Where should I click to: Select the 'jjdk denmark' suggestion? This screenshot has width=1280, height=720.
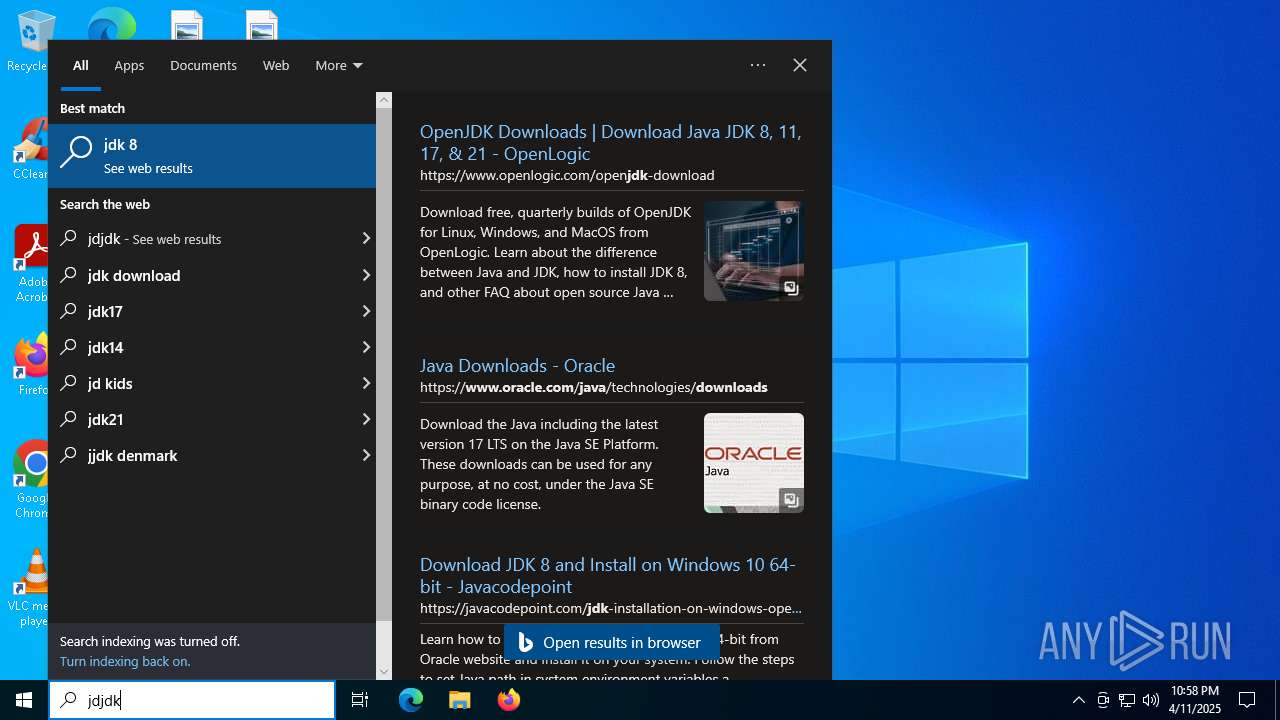[212, 455]
